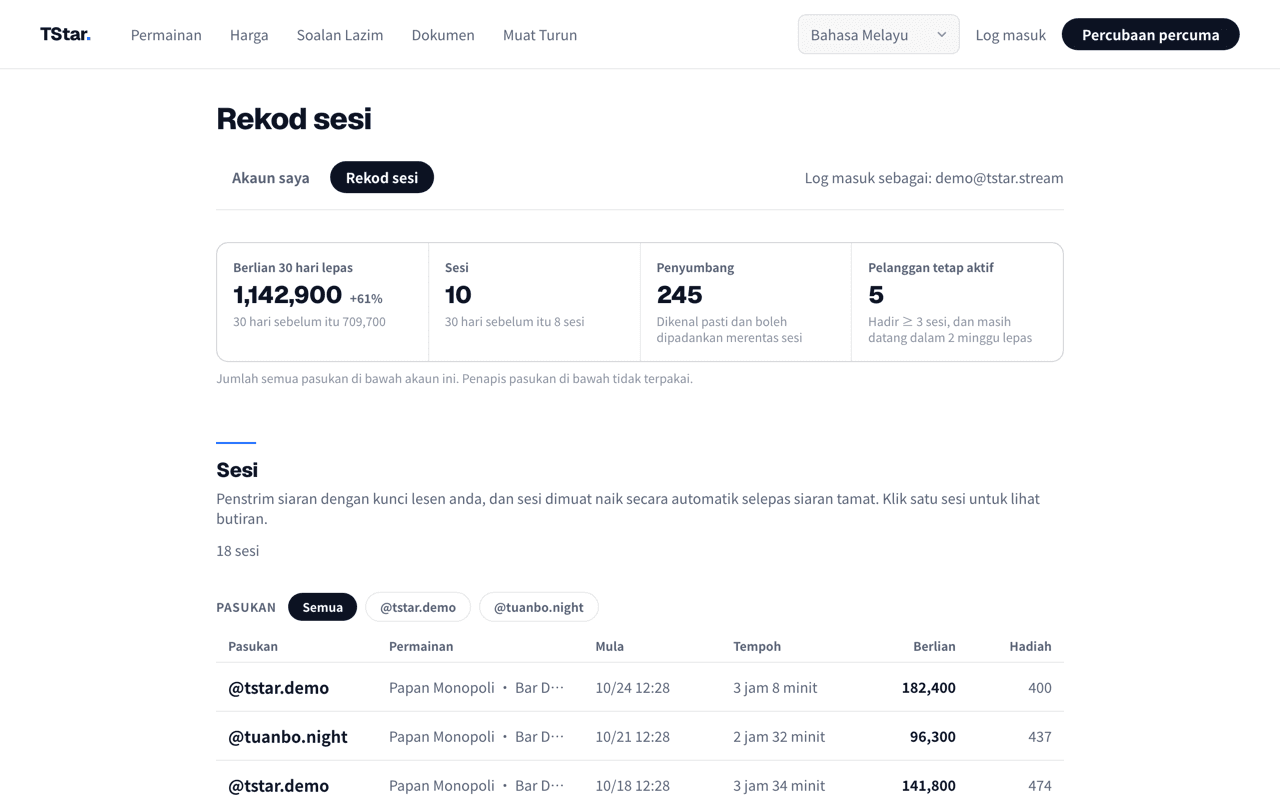
Task: Filter sessions by @tuanbo.night team
Action: tap(539, 607)
